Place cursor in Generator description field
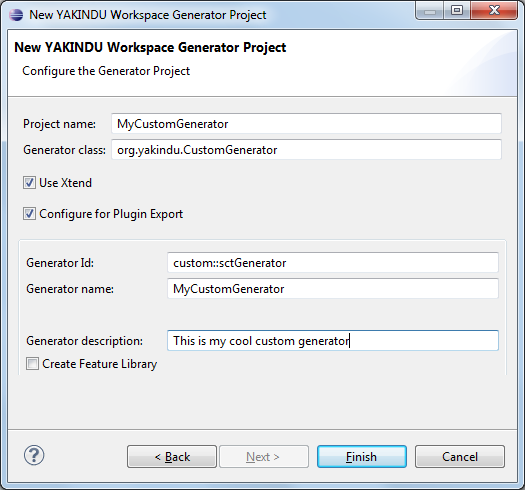This screenshot has height=490, width=525. (333, 341)
